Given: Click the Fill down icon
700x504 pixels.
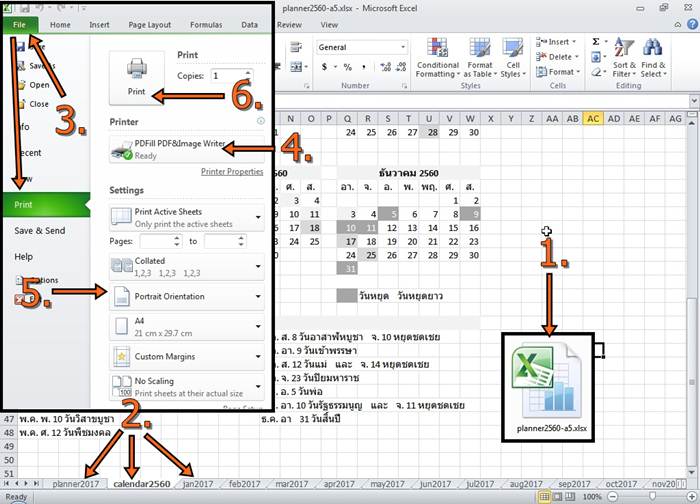Looking at the screenshot, I should 596,57.
